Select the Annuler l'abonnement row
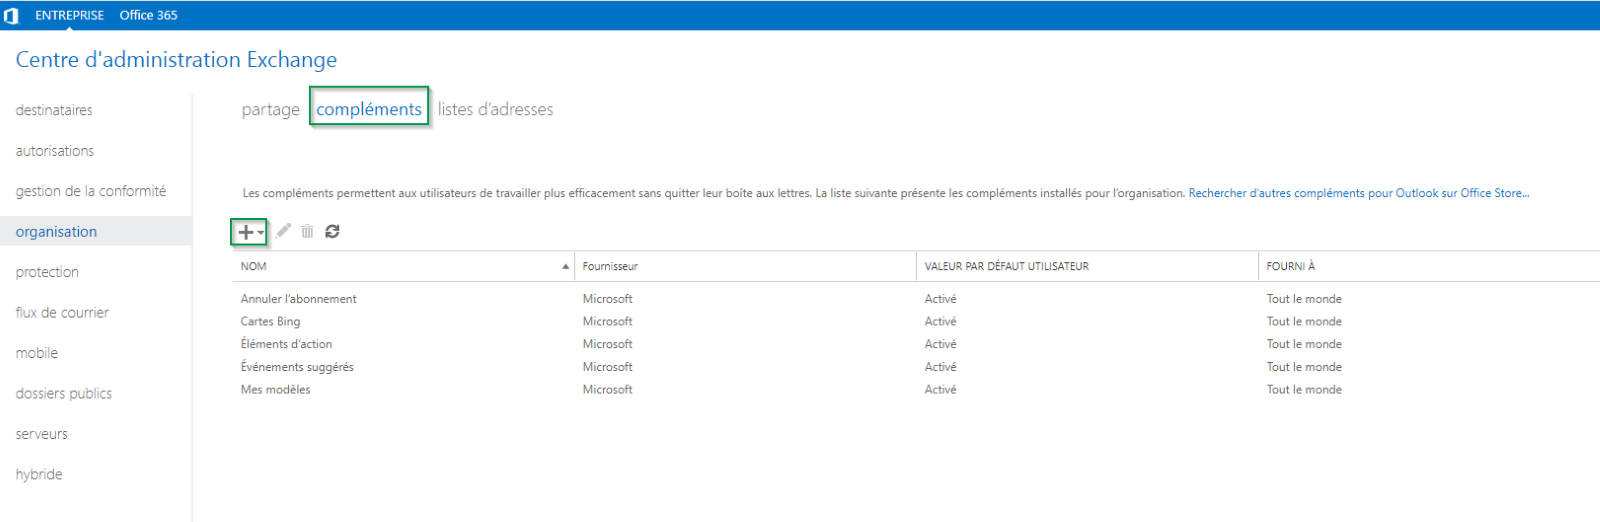The width and height of the screenshot is (1600, 522). coord(298,299)
